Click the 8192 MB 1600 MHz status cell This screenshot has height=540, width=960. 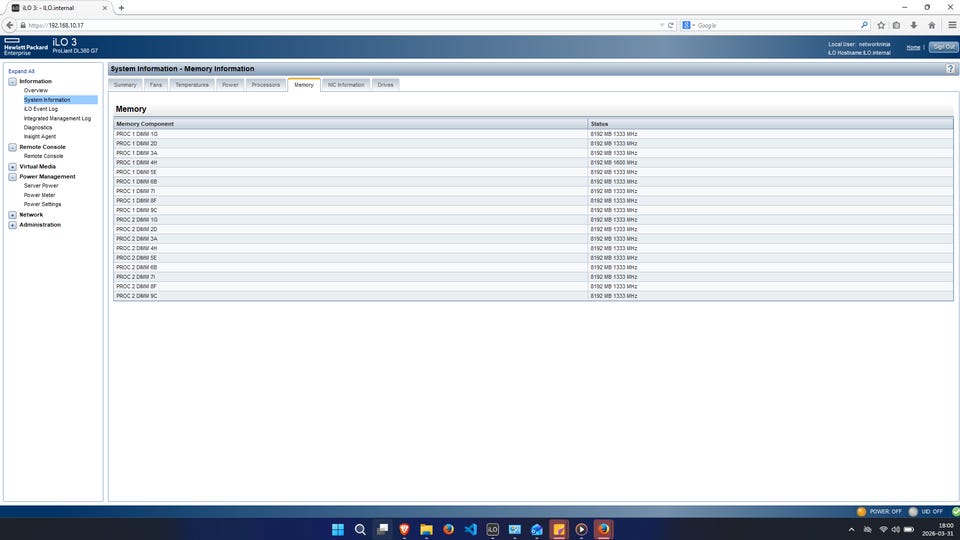[770, 163]
